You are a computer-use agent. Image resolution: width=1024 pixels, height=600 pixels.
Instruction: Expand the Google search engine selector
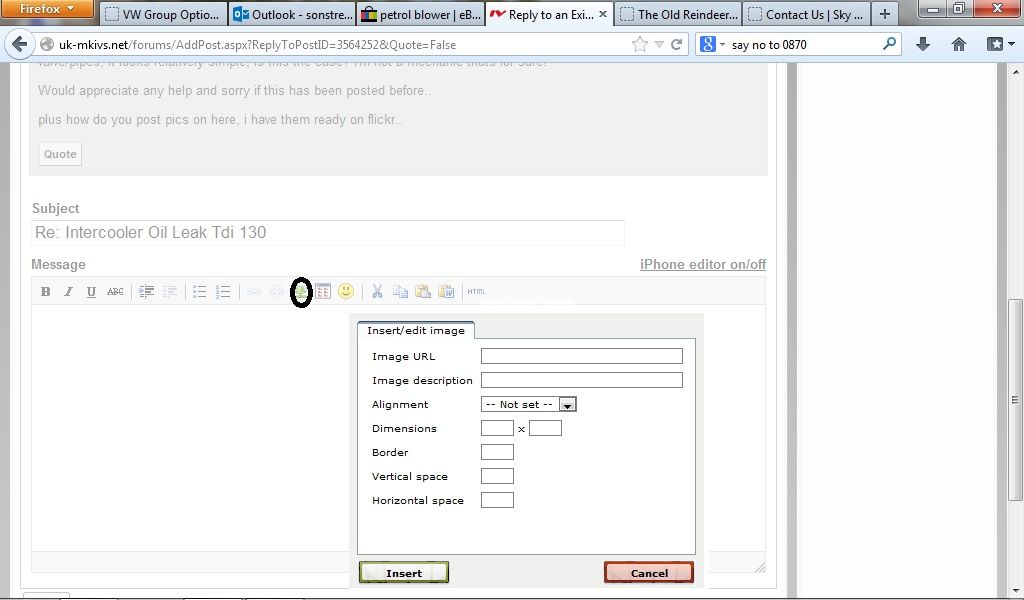point(712,44)
